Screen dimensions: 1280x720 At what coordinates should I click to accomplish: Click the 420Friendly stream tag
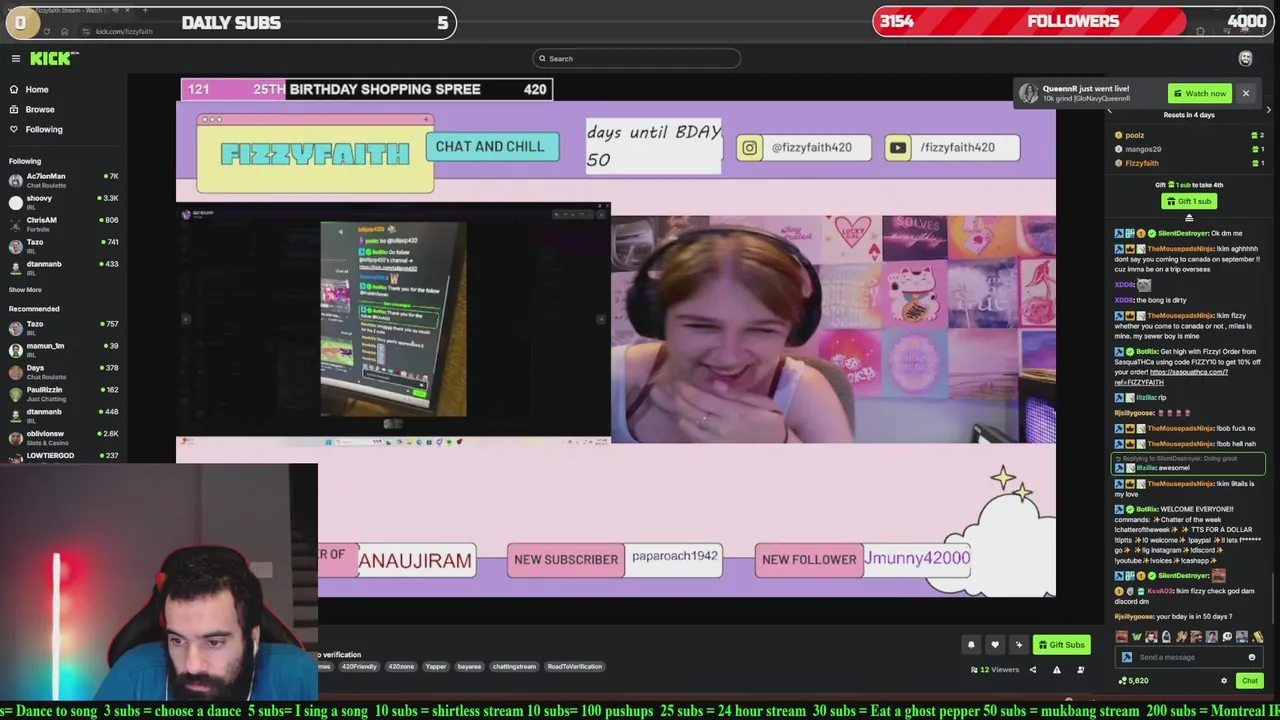pyautogui.click(x=359, y=667)
